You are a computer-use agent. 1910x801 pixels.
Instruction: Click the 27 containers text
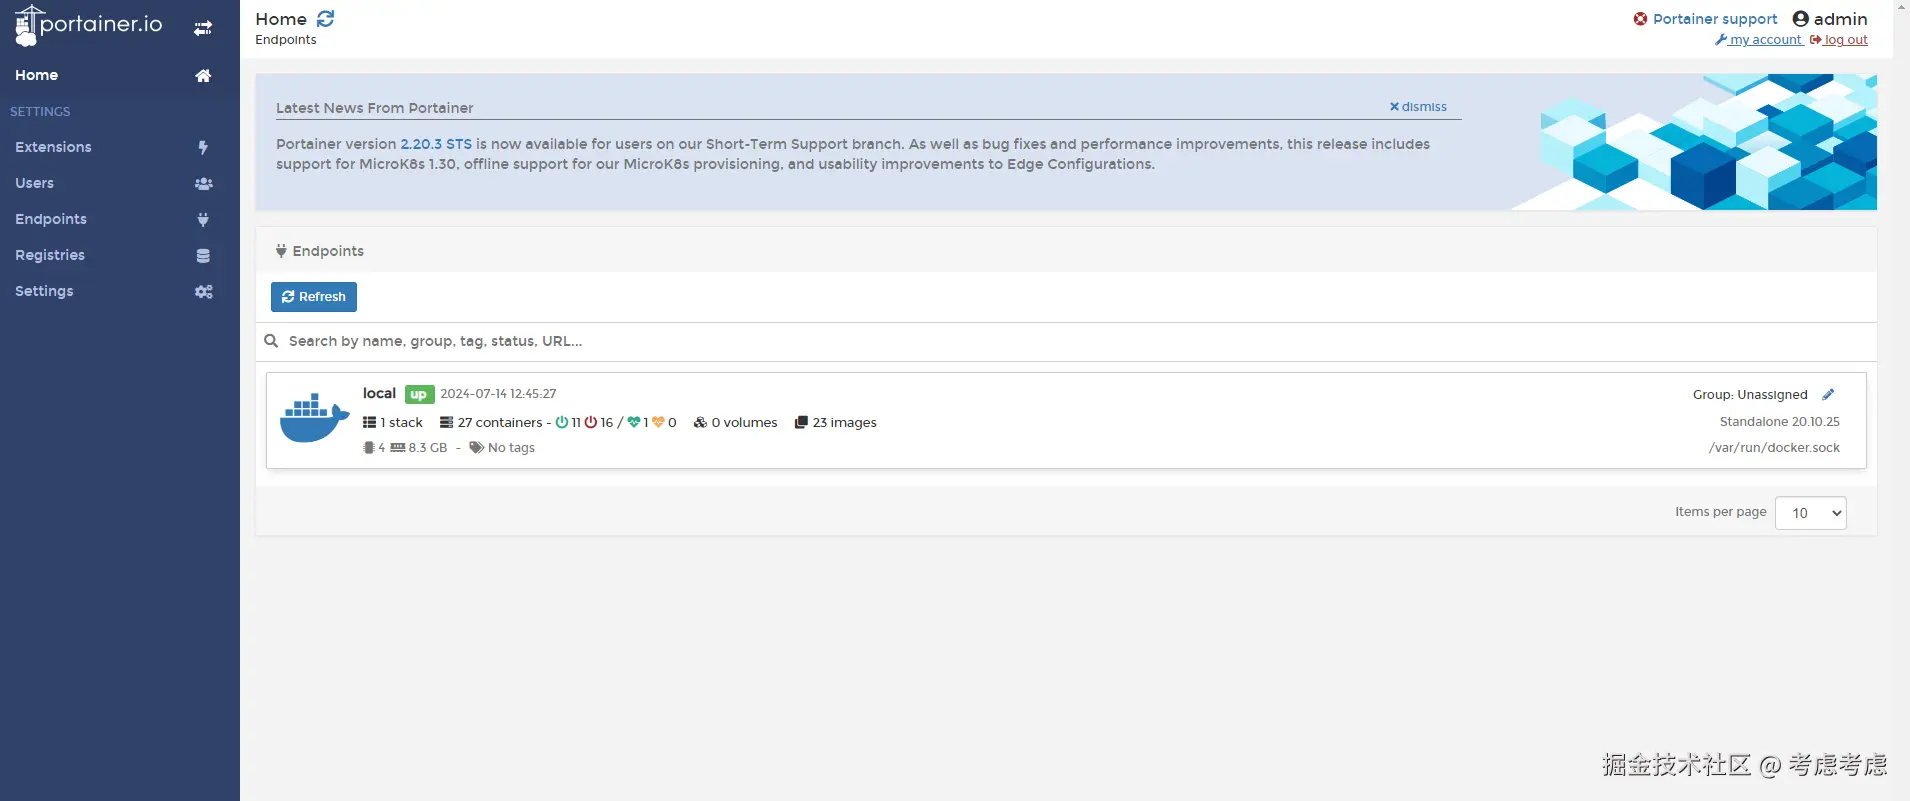pyautogui.click(x=500, y=423)
